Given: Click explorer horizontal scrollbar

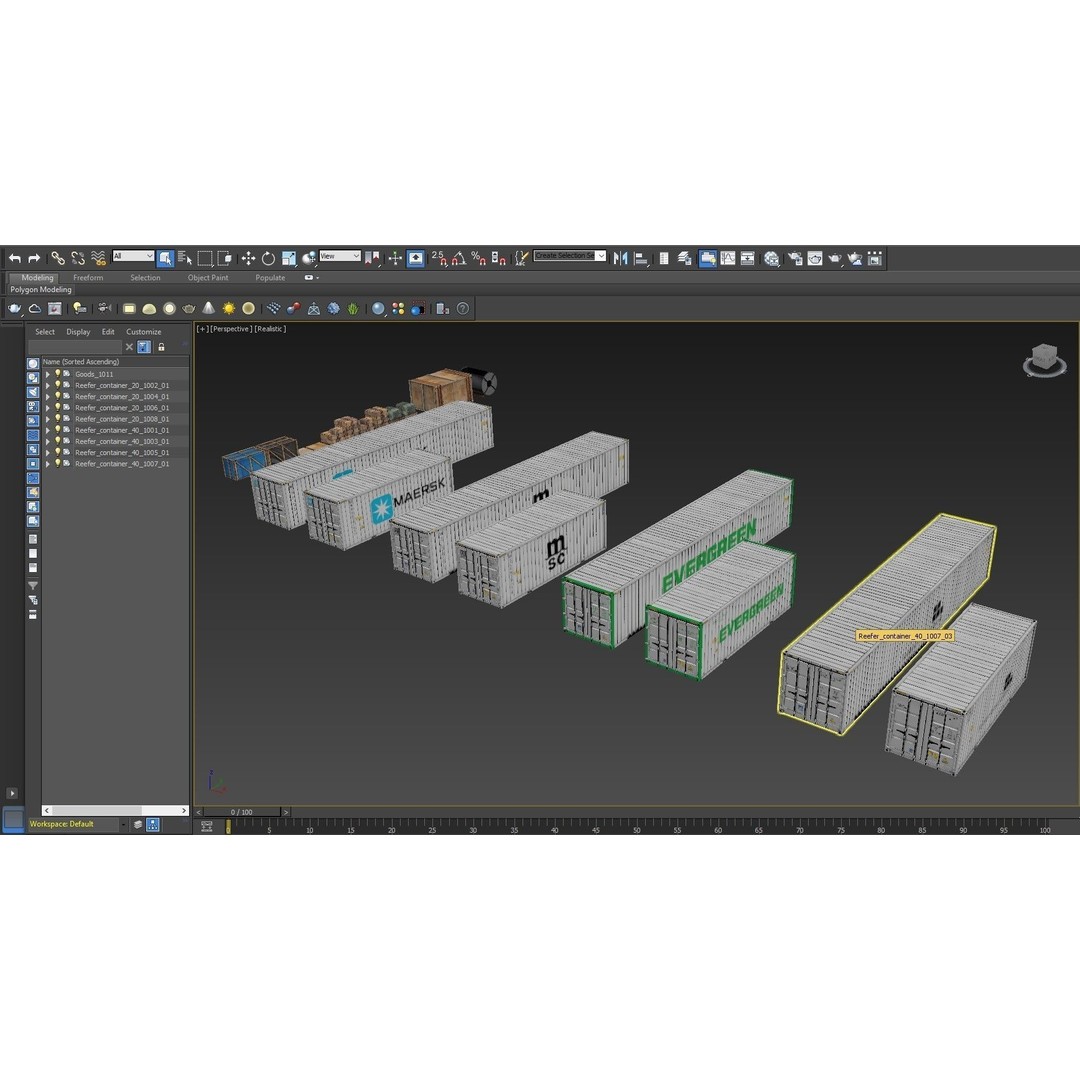Looking at the screenshot, I should (115, 811).
